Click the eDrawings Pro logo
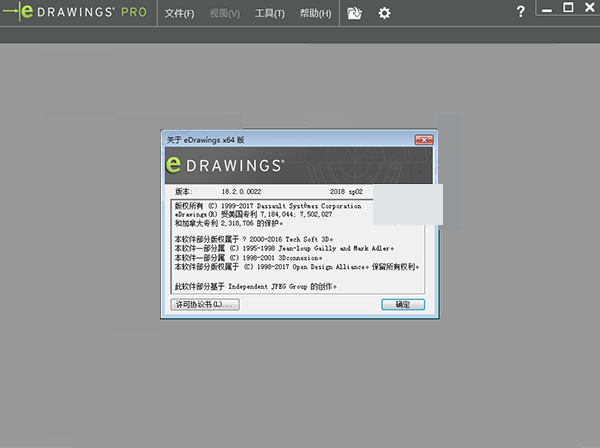600x448 pixels. pyautogui.click(x=75, y=12)
